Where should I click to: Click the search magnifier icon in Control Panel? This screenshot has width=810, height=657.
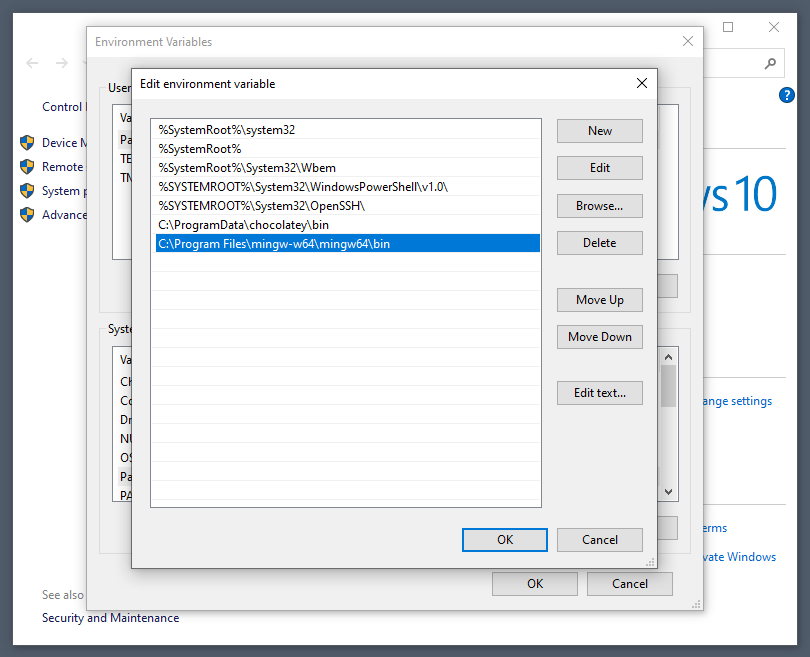tap(770, 64)
